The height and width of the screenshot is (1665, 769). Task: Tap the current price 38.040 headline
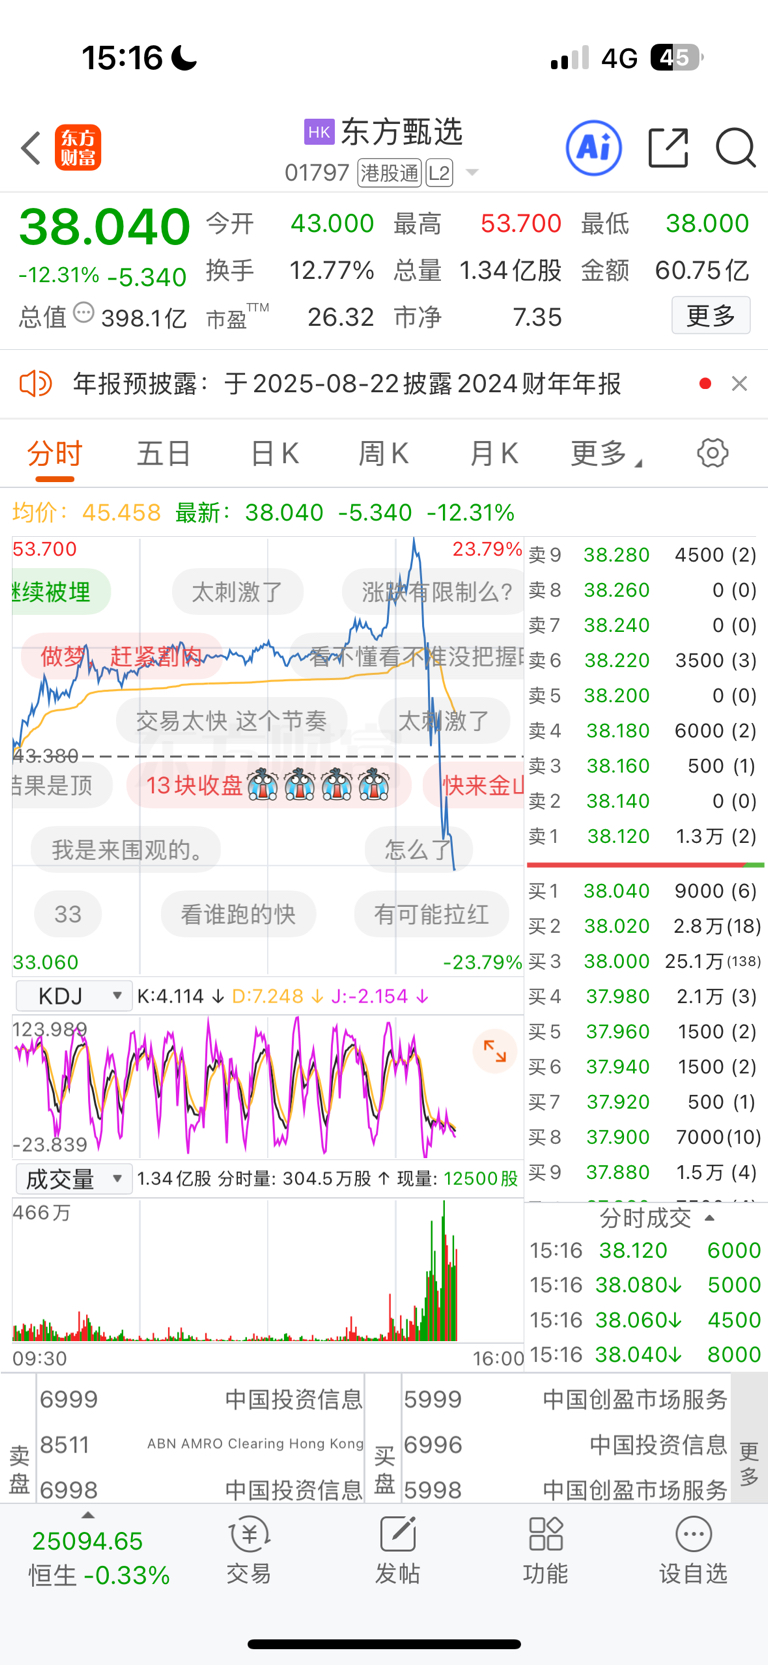[x=104, y=227]
